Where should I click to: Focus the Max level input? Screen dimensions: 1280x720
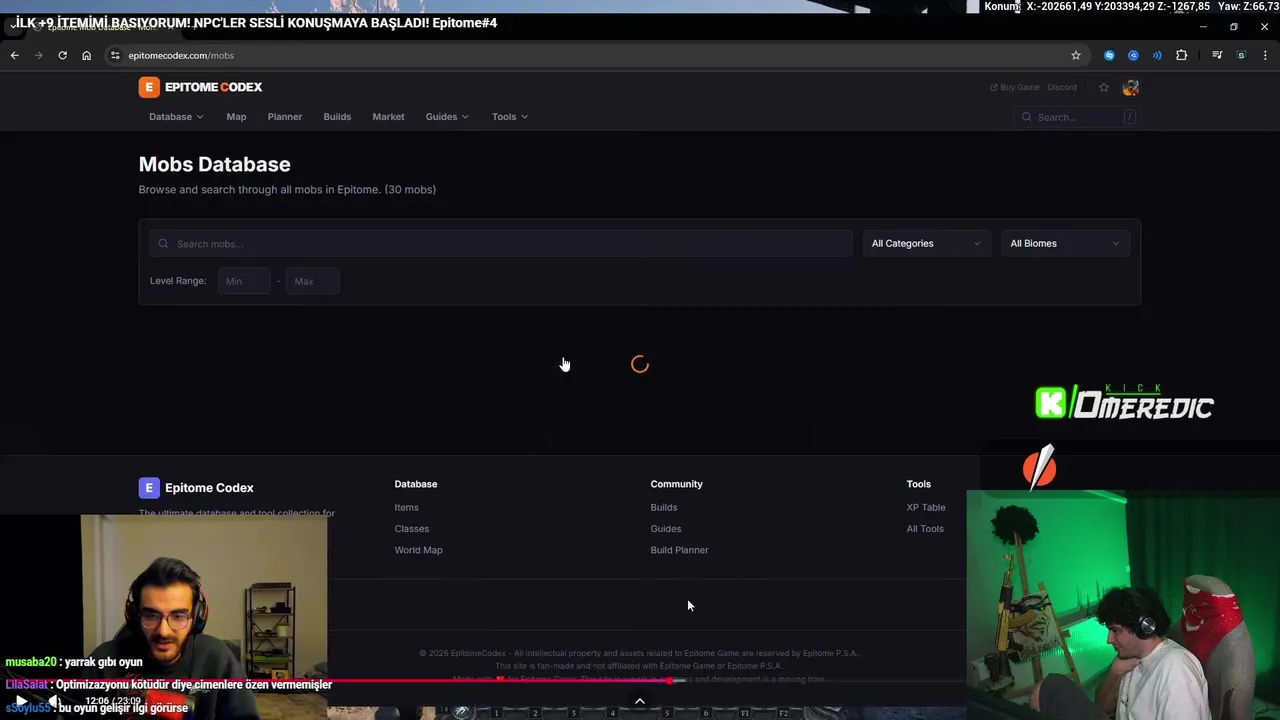click(312, 281)
